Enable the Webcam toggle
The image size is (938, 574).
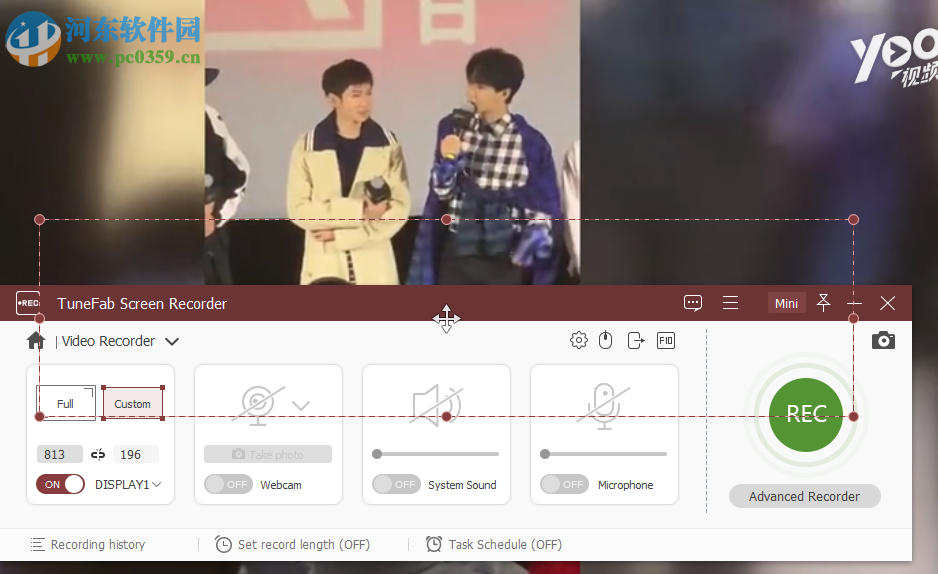point(229,484)
